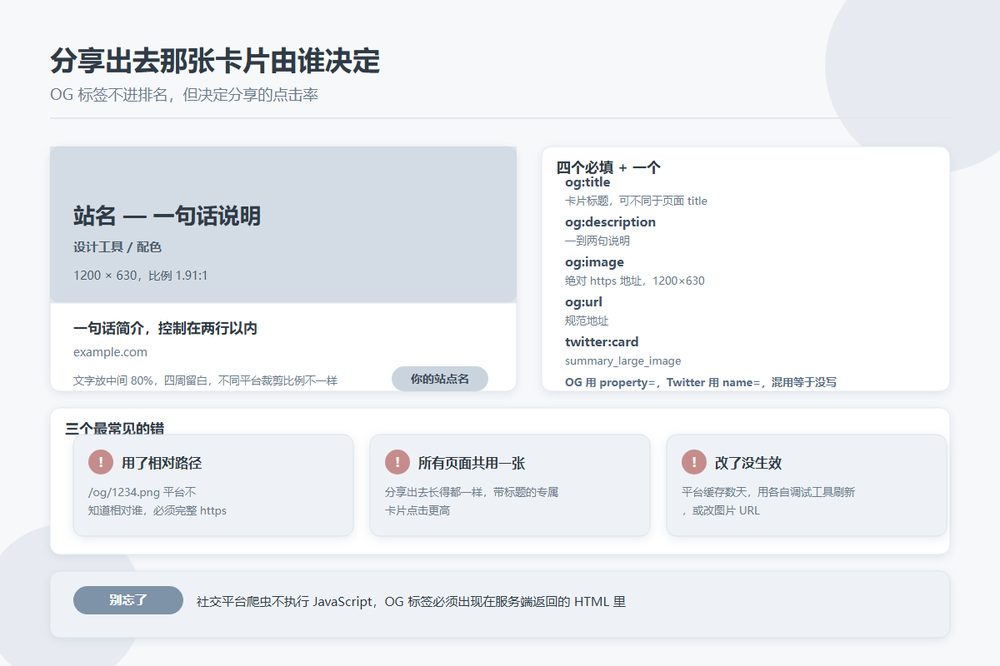Click the 1200 × 630，比例 1.91:1 text

click(140, 275)
